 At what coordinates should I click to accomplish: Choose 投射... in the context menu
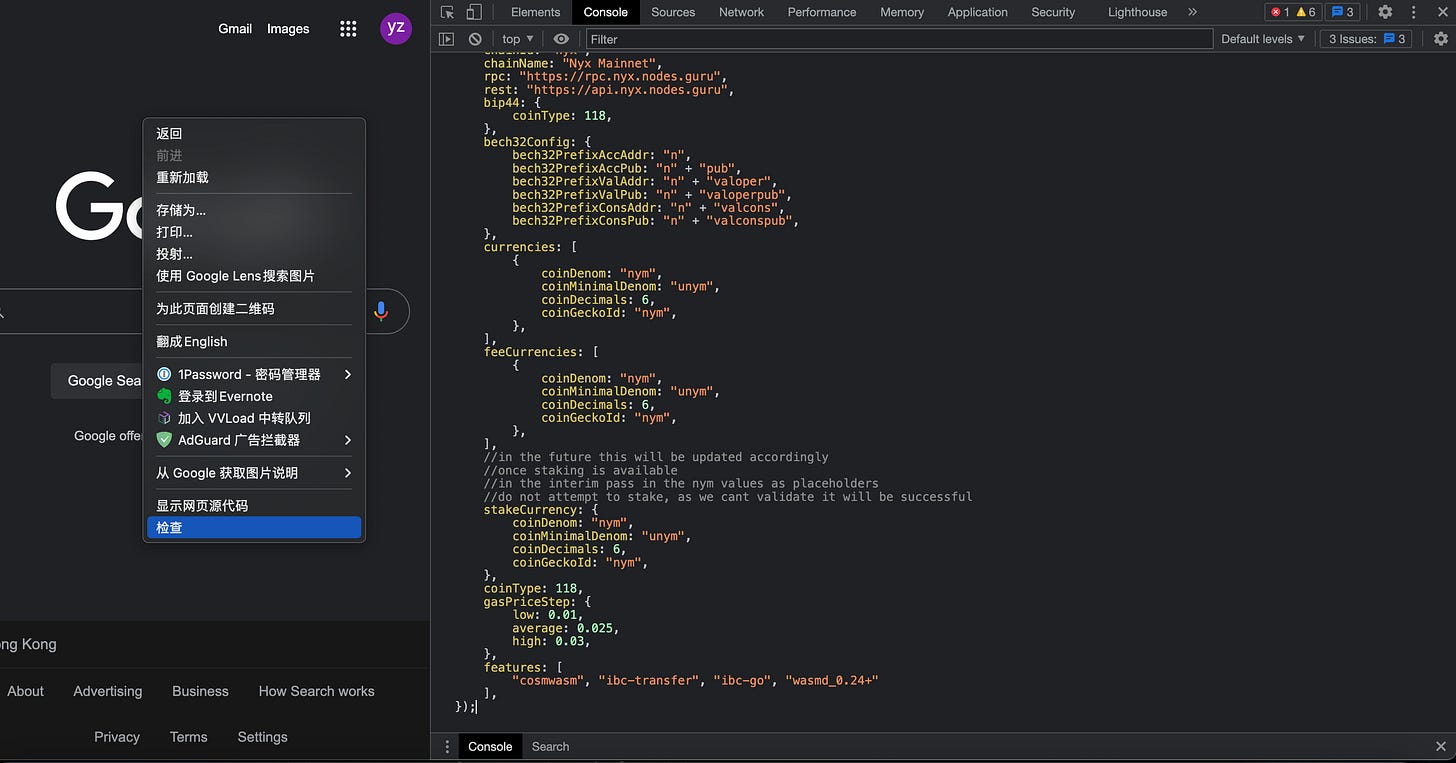click(x=253, y=255)
